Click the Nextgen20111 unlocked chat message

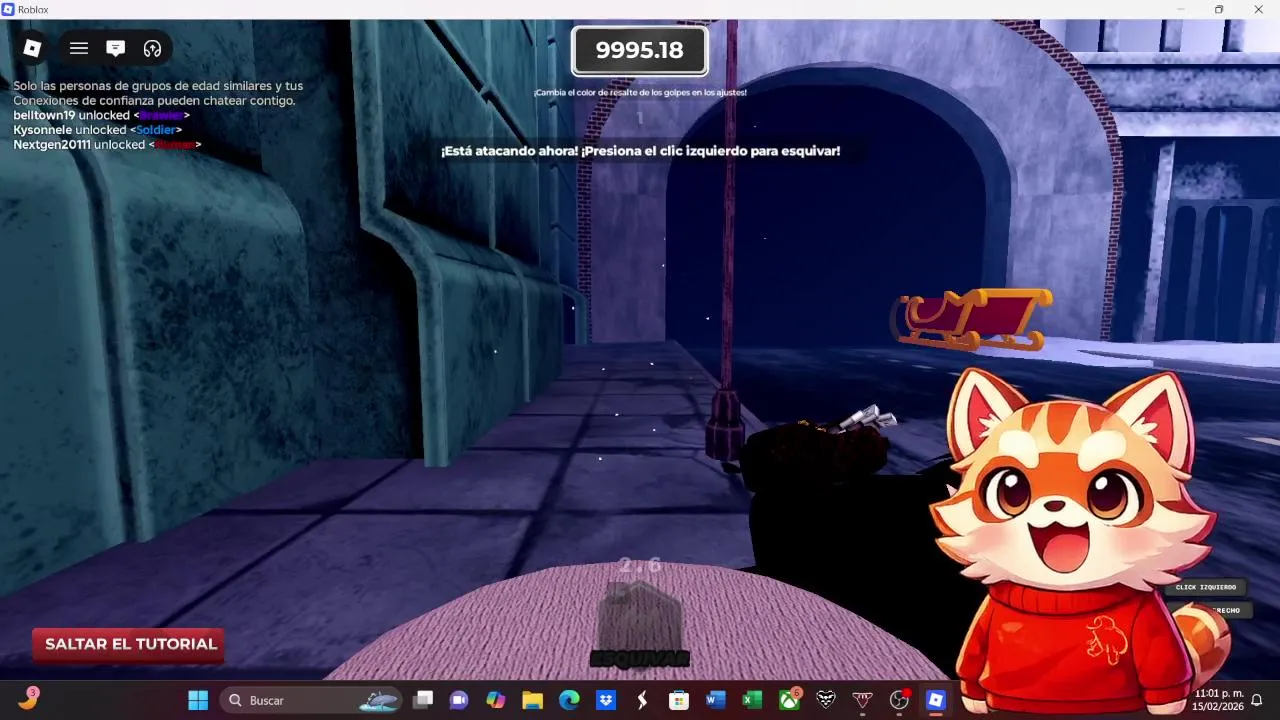tap(107, 144)
